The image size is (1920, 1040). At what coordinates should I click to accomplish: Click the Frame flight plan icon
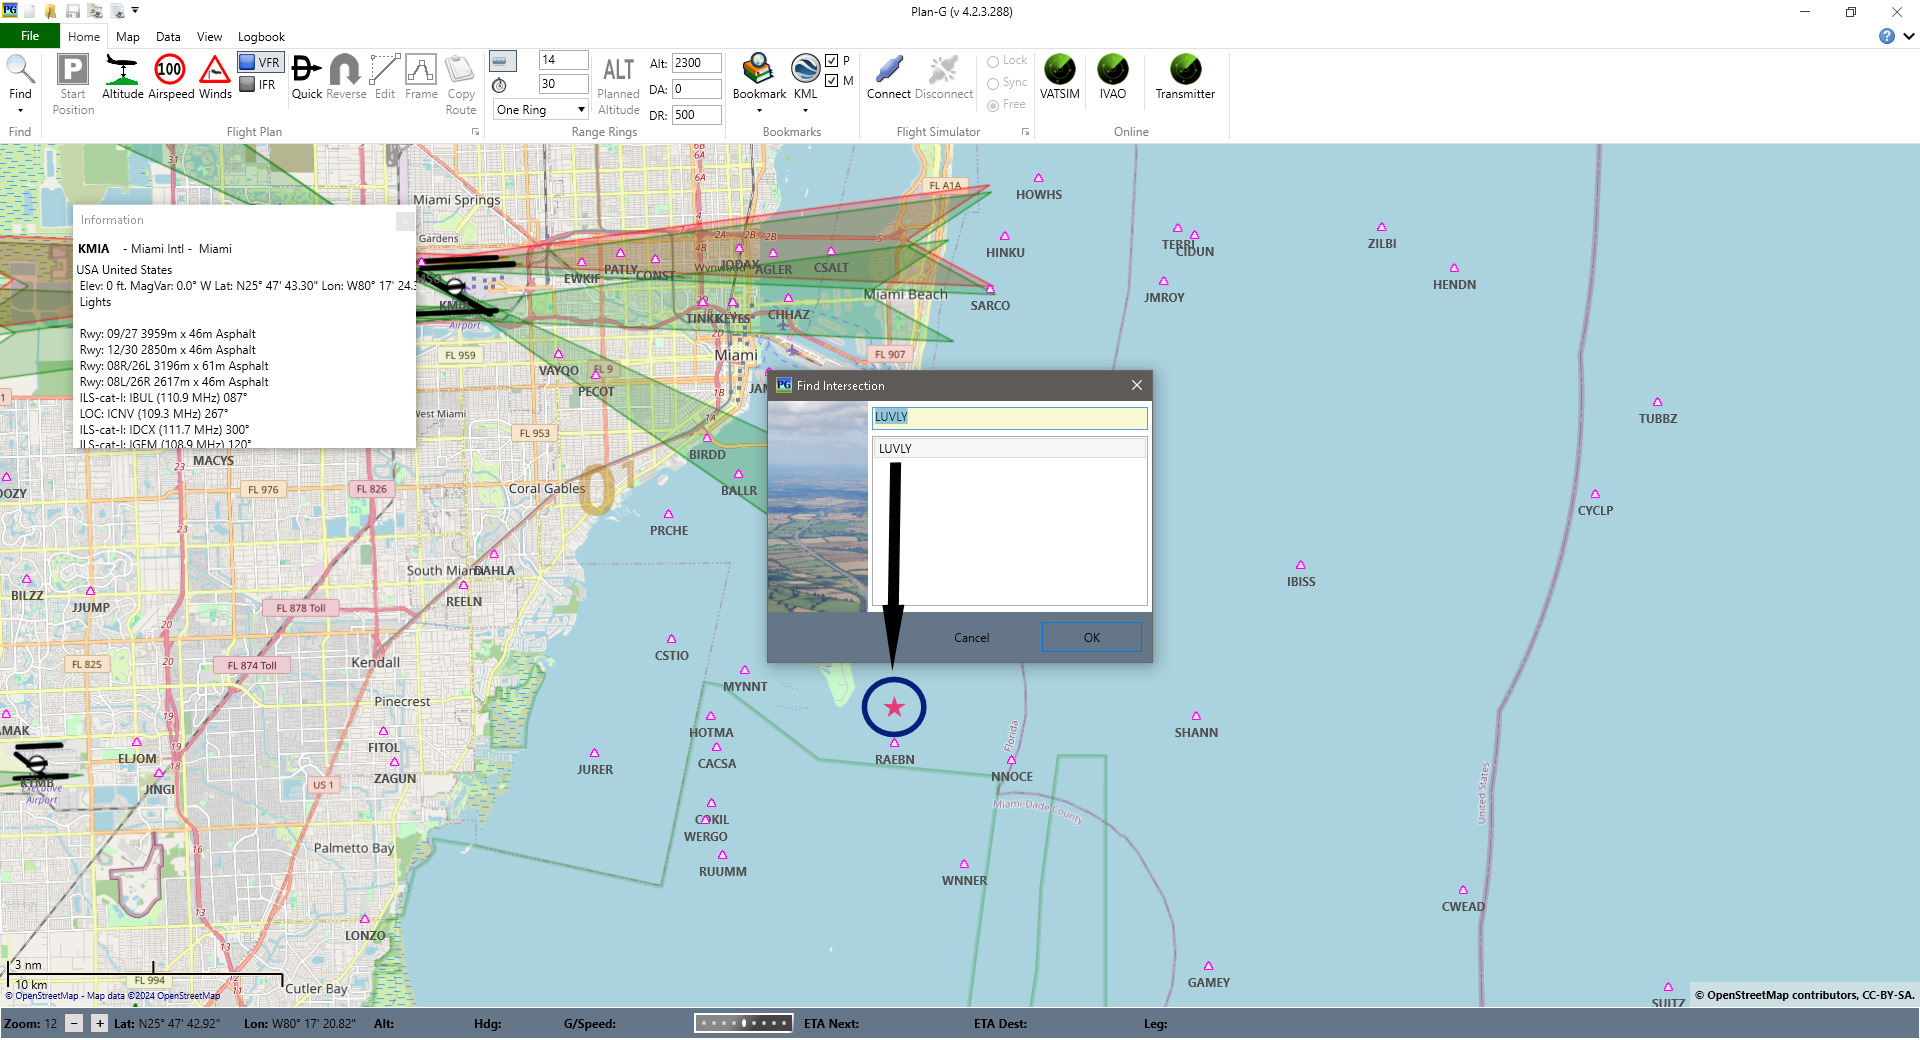(x=421, y=69)
